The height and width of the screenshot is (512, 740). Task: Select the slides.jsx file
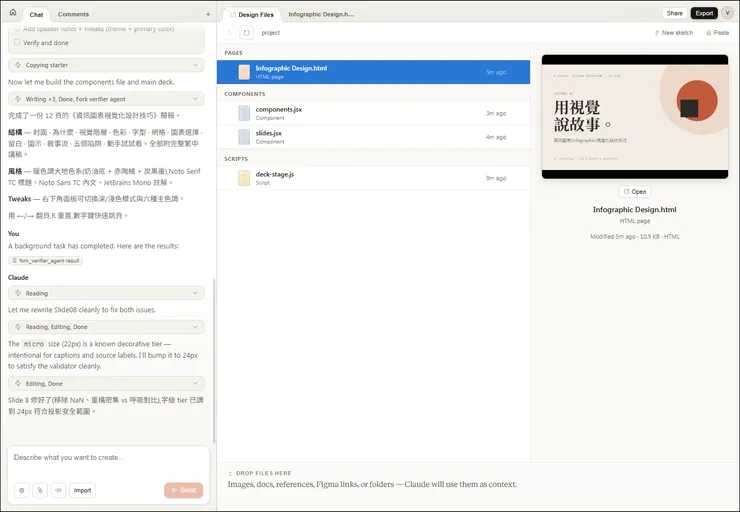373,137
